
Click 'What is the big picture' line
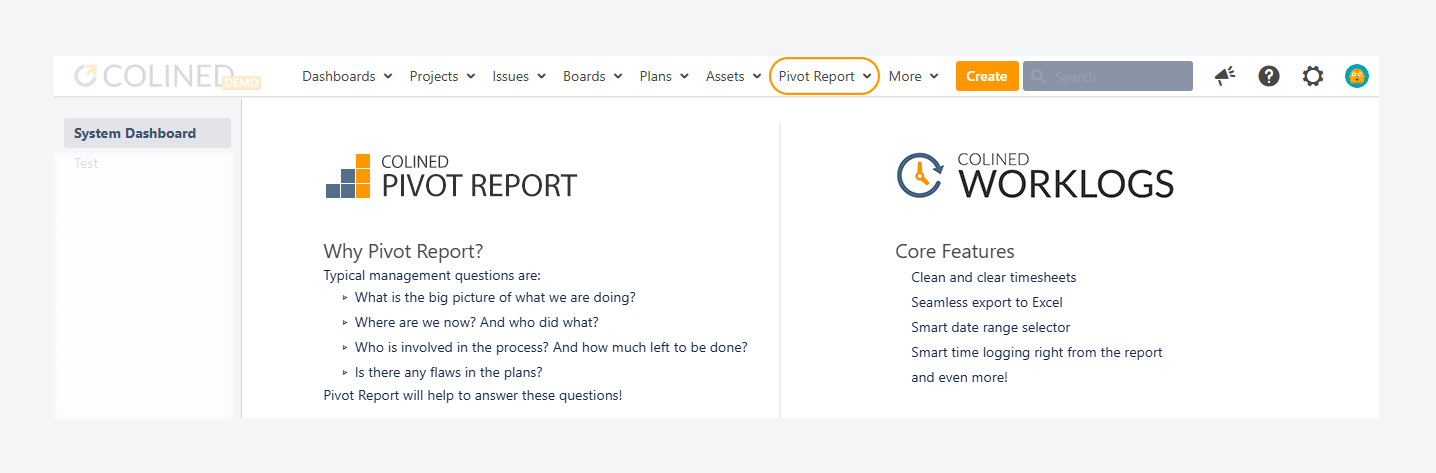(x=495, y=297)
